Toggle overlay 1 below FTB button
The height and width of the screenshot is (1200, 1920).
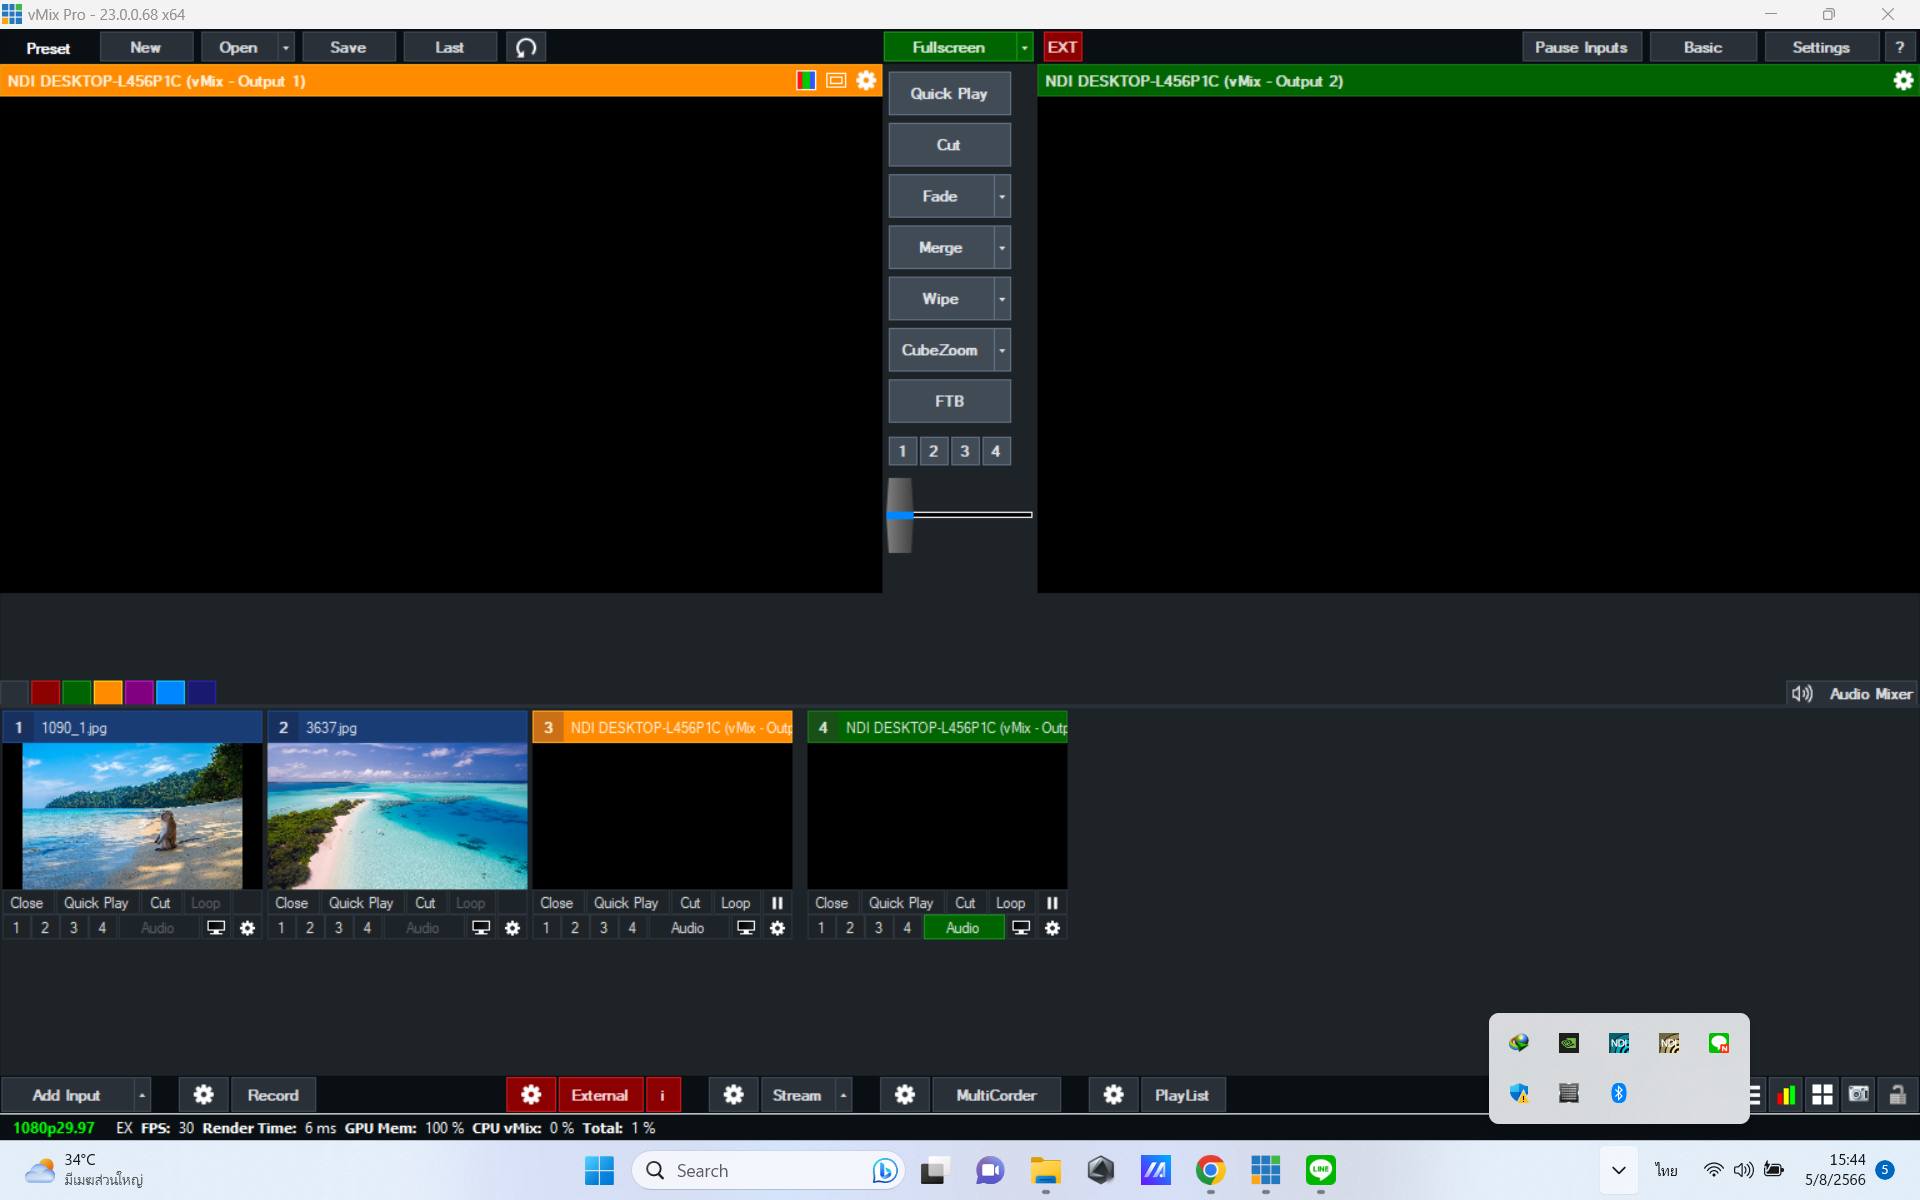[x=902, y=451]
